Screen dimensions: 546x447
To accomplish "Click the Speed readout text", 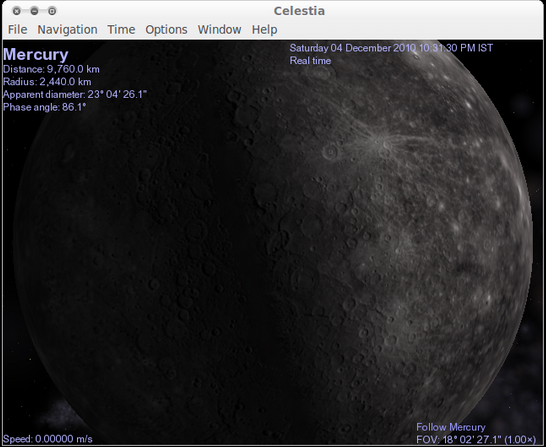I will pos(48,439).
